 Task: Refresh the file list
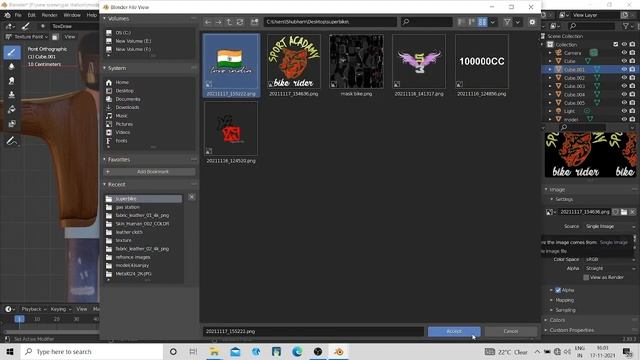click(x=240, y=22)
